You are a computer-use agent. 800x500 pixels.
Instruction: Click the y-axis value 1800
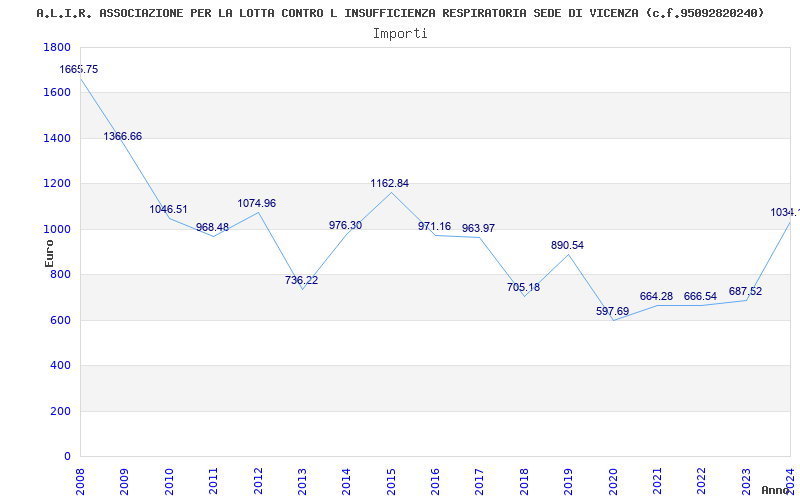click(x=57, y=47)
